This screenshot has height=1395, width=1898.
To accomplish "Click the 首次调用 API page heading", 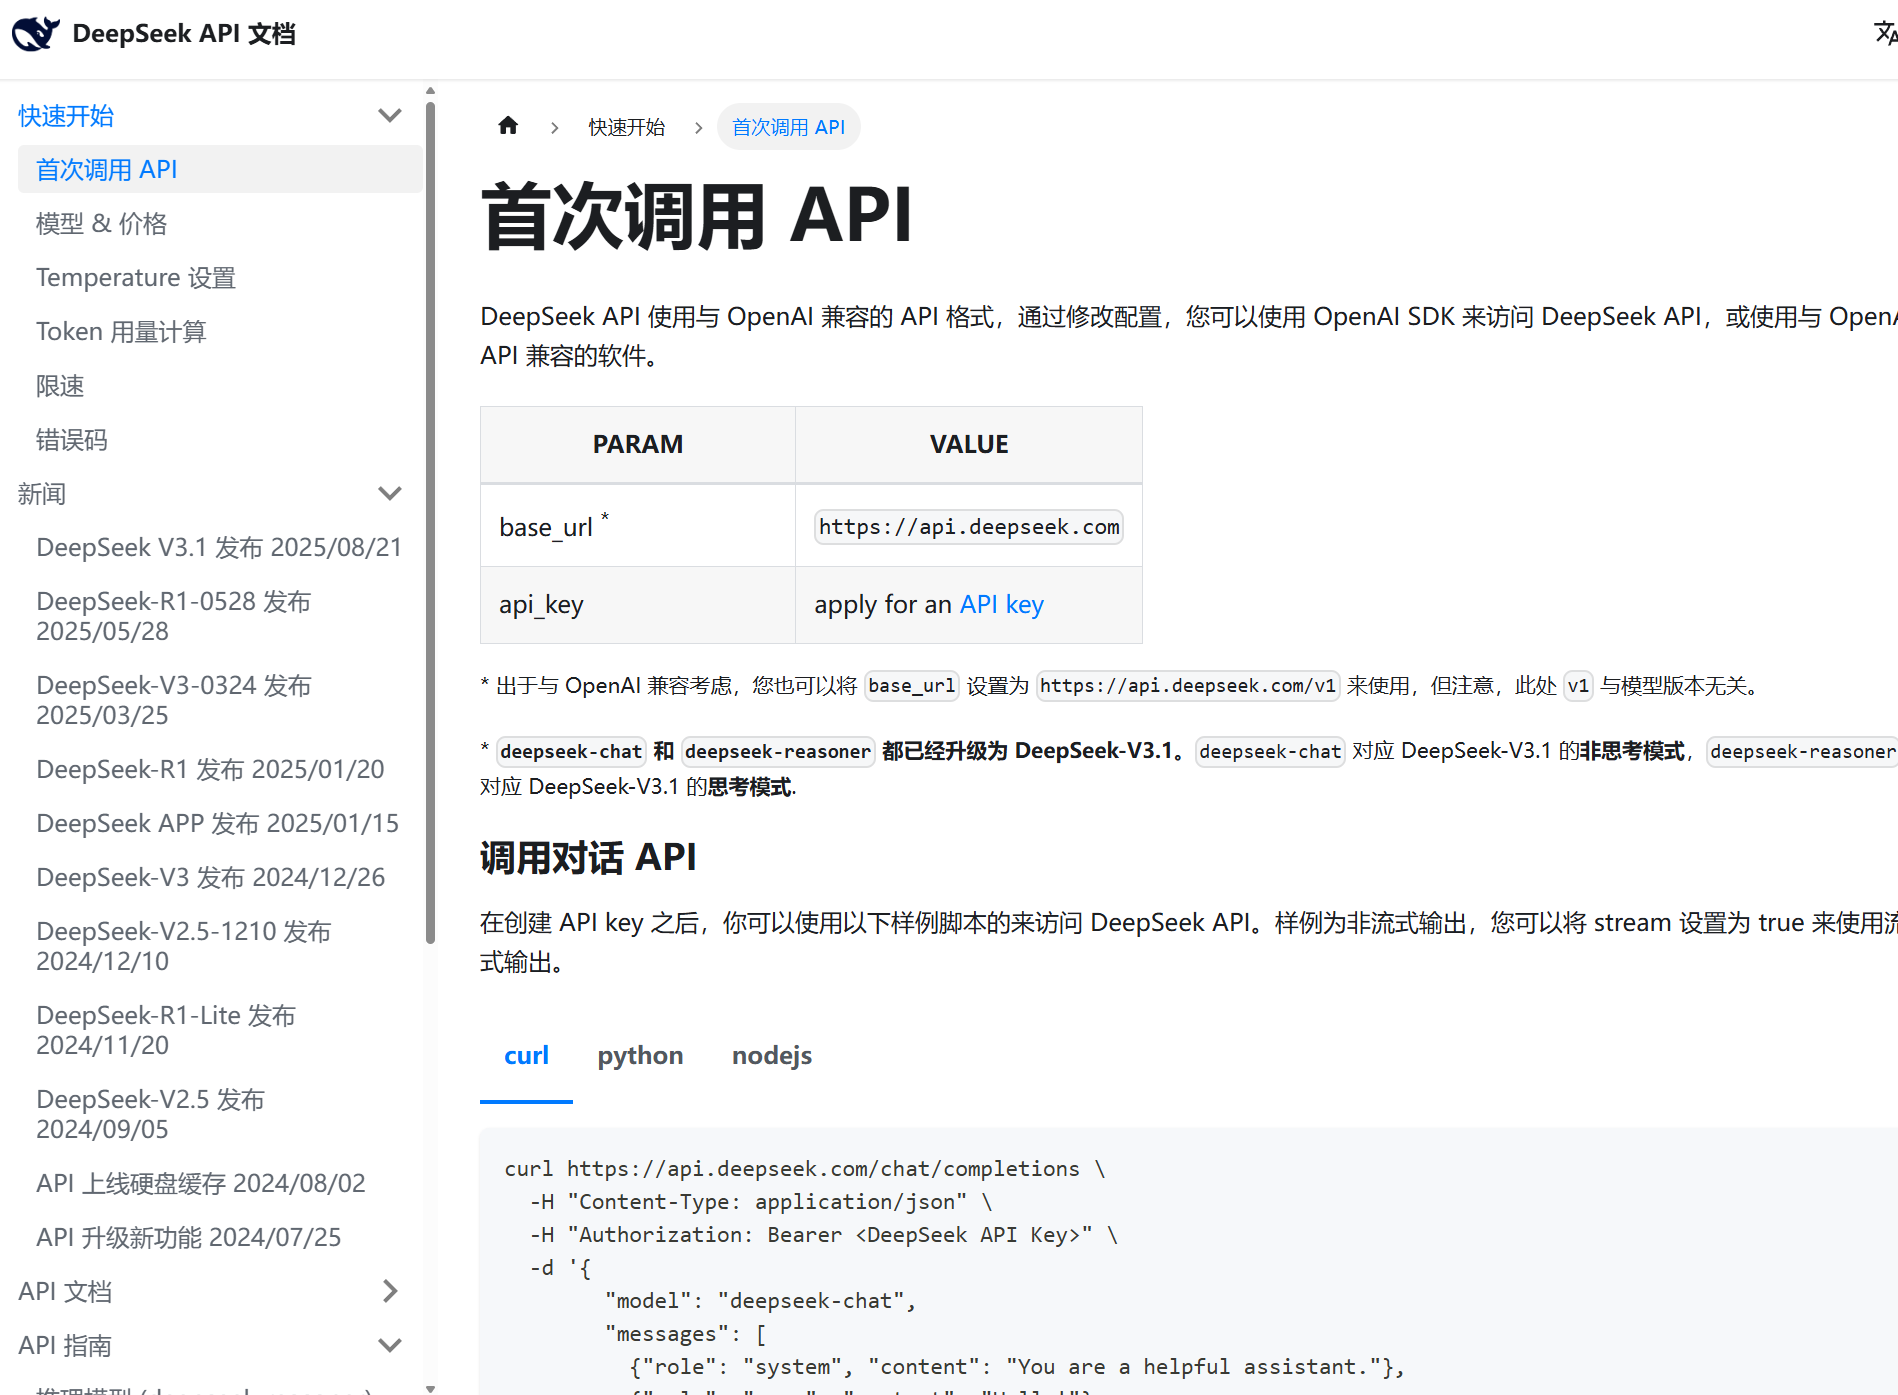I will coord(696,215).
